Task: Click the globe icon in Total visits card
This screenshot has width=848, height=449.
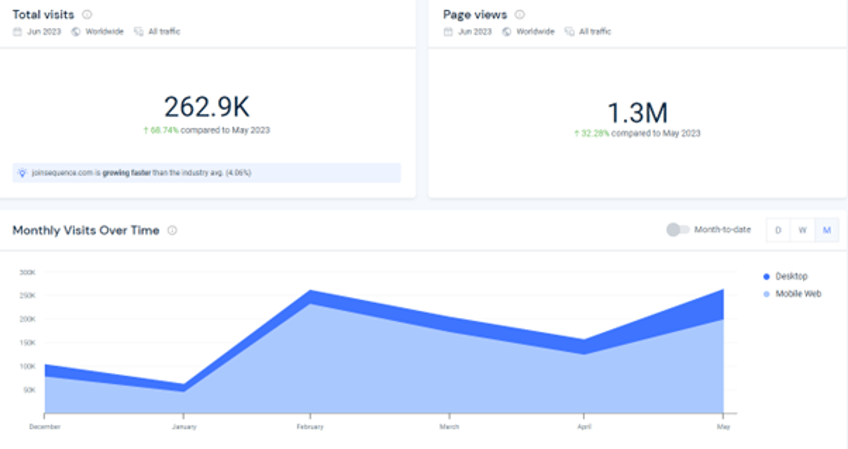Action: click(x=76, y=32)
